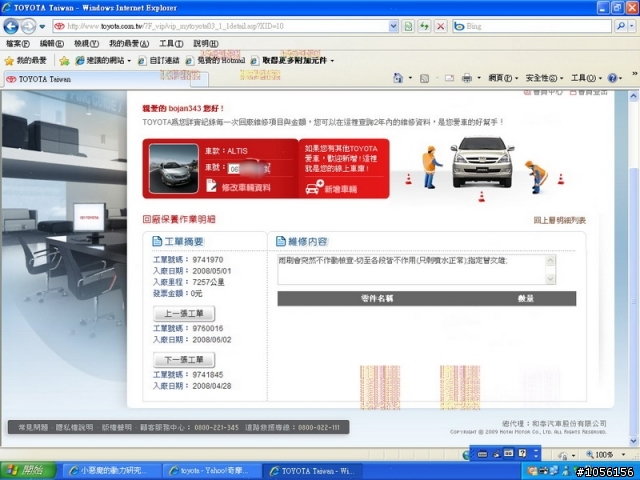Screen dimensions: 640x480
Task: Open the 檔案(F) menu
Action: pos(18,43)
